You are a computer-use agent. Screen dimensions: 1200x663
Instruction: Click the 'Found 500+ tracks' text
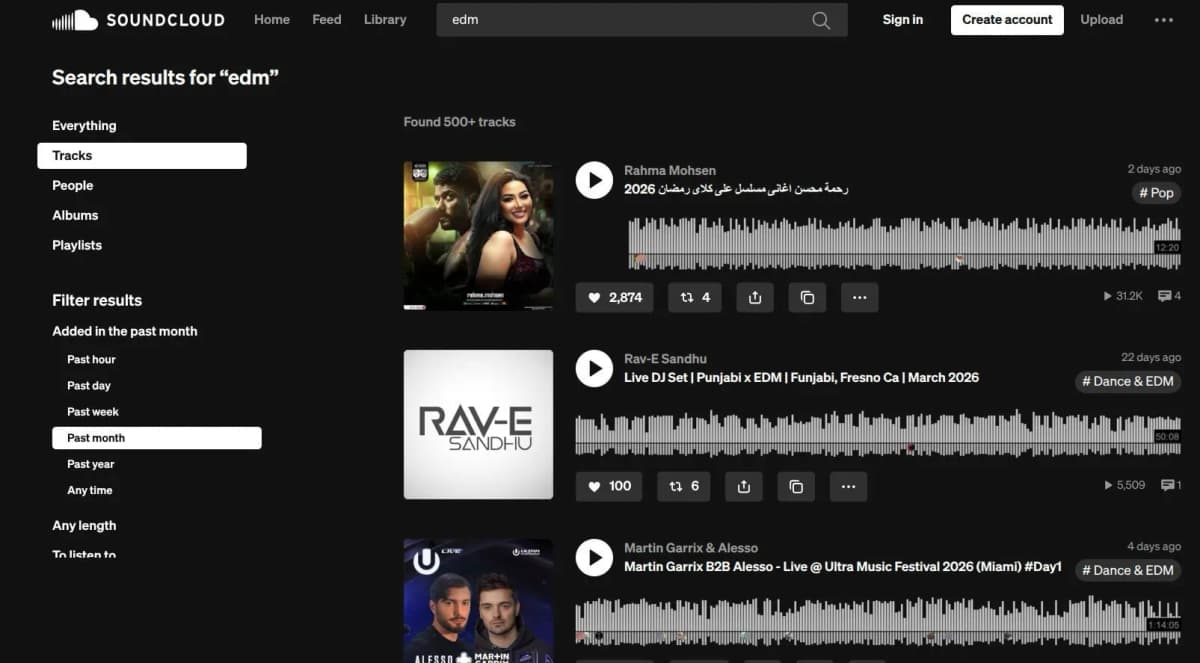click(460, 122)
